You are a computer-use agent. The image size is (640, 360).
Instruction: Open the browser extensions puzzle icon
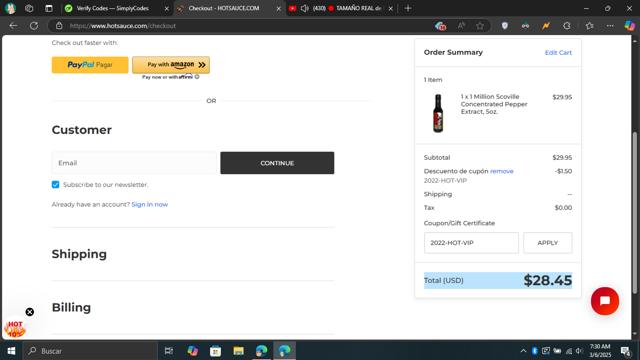point(567,26)
